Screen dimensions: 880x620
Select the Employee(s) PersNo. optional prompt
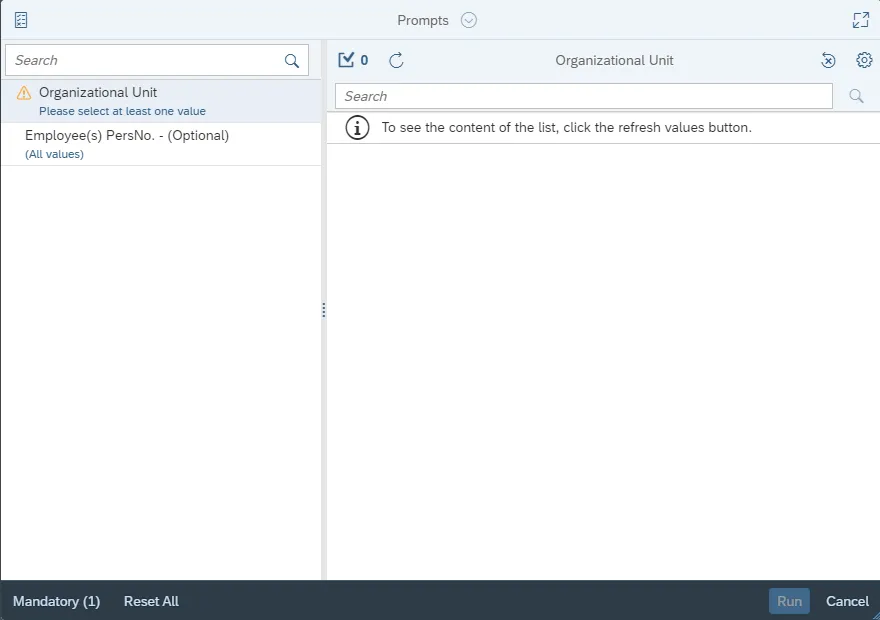click(127, 136)
